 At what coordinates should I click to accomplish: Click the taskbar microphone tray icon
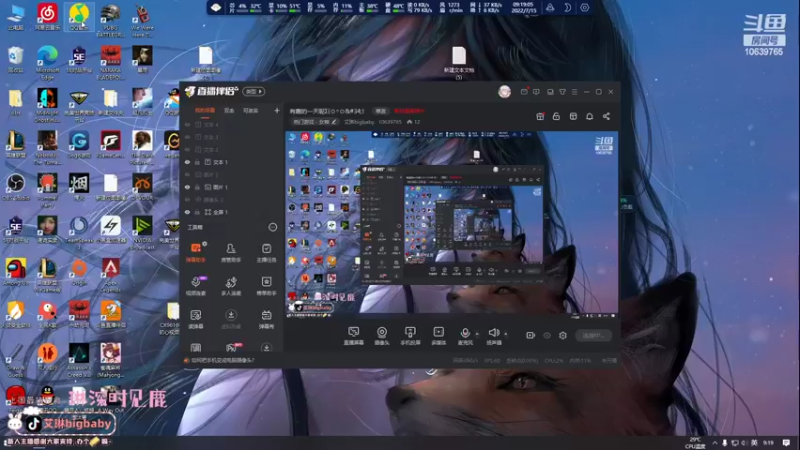[724, 442]
